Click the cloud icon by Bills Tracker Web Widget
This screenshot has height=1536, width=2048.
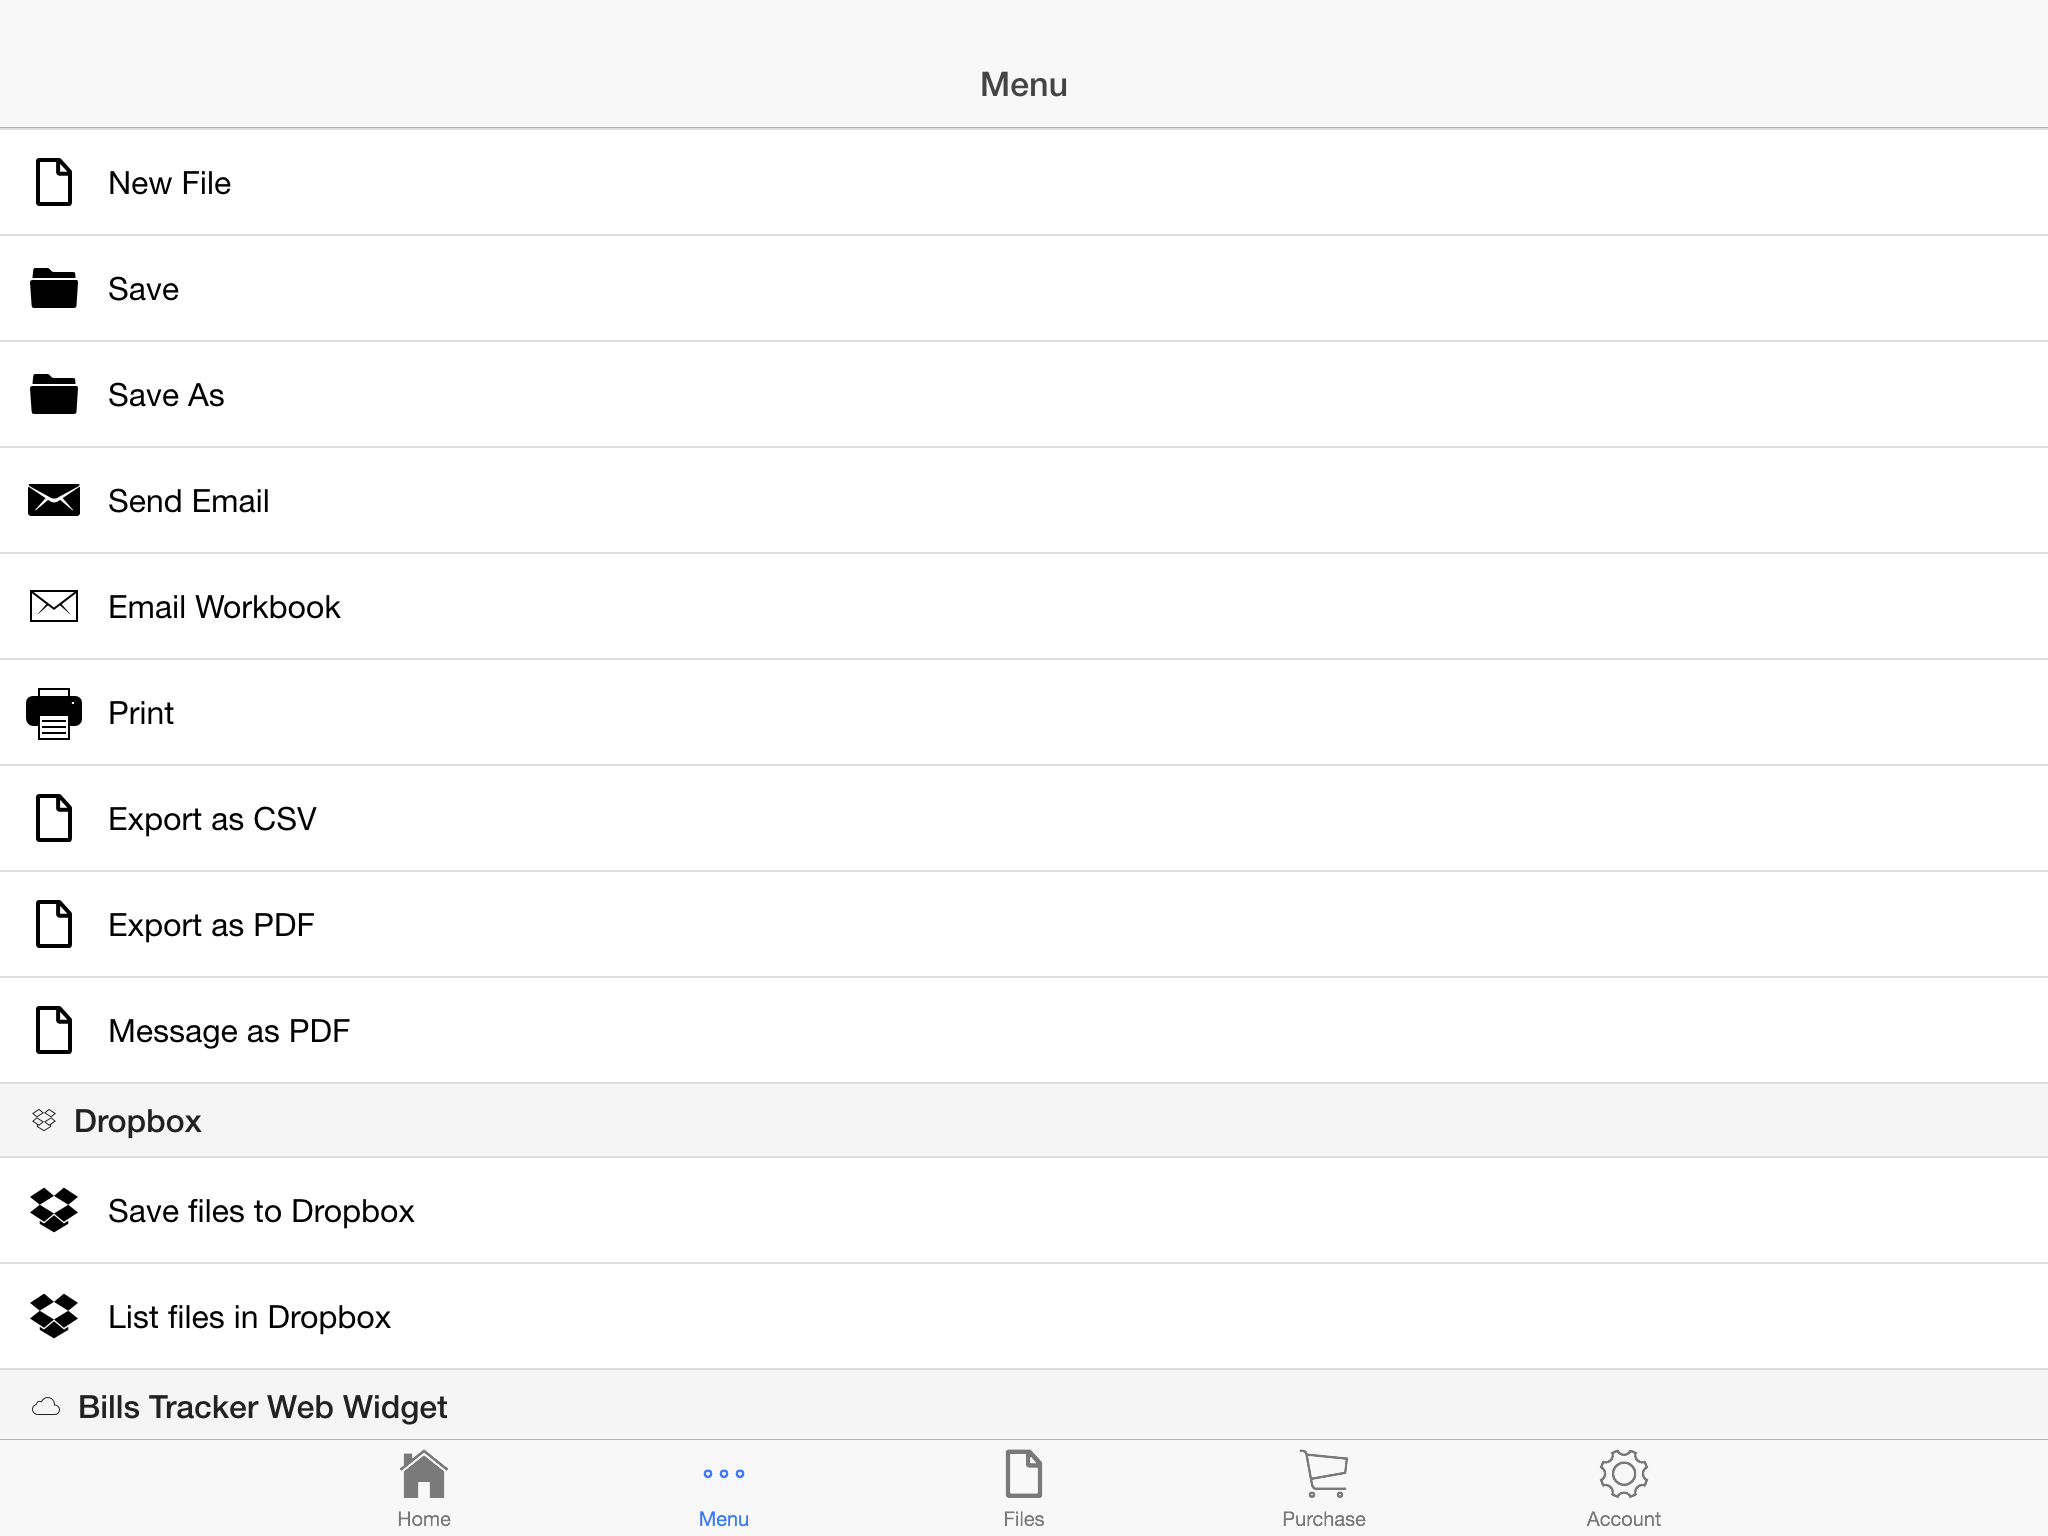(46, 1407)
